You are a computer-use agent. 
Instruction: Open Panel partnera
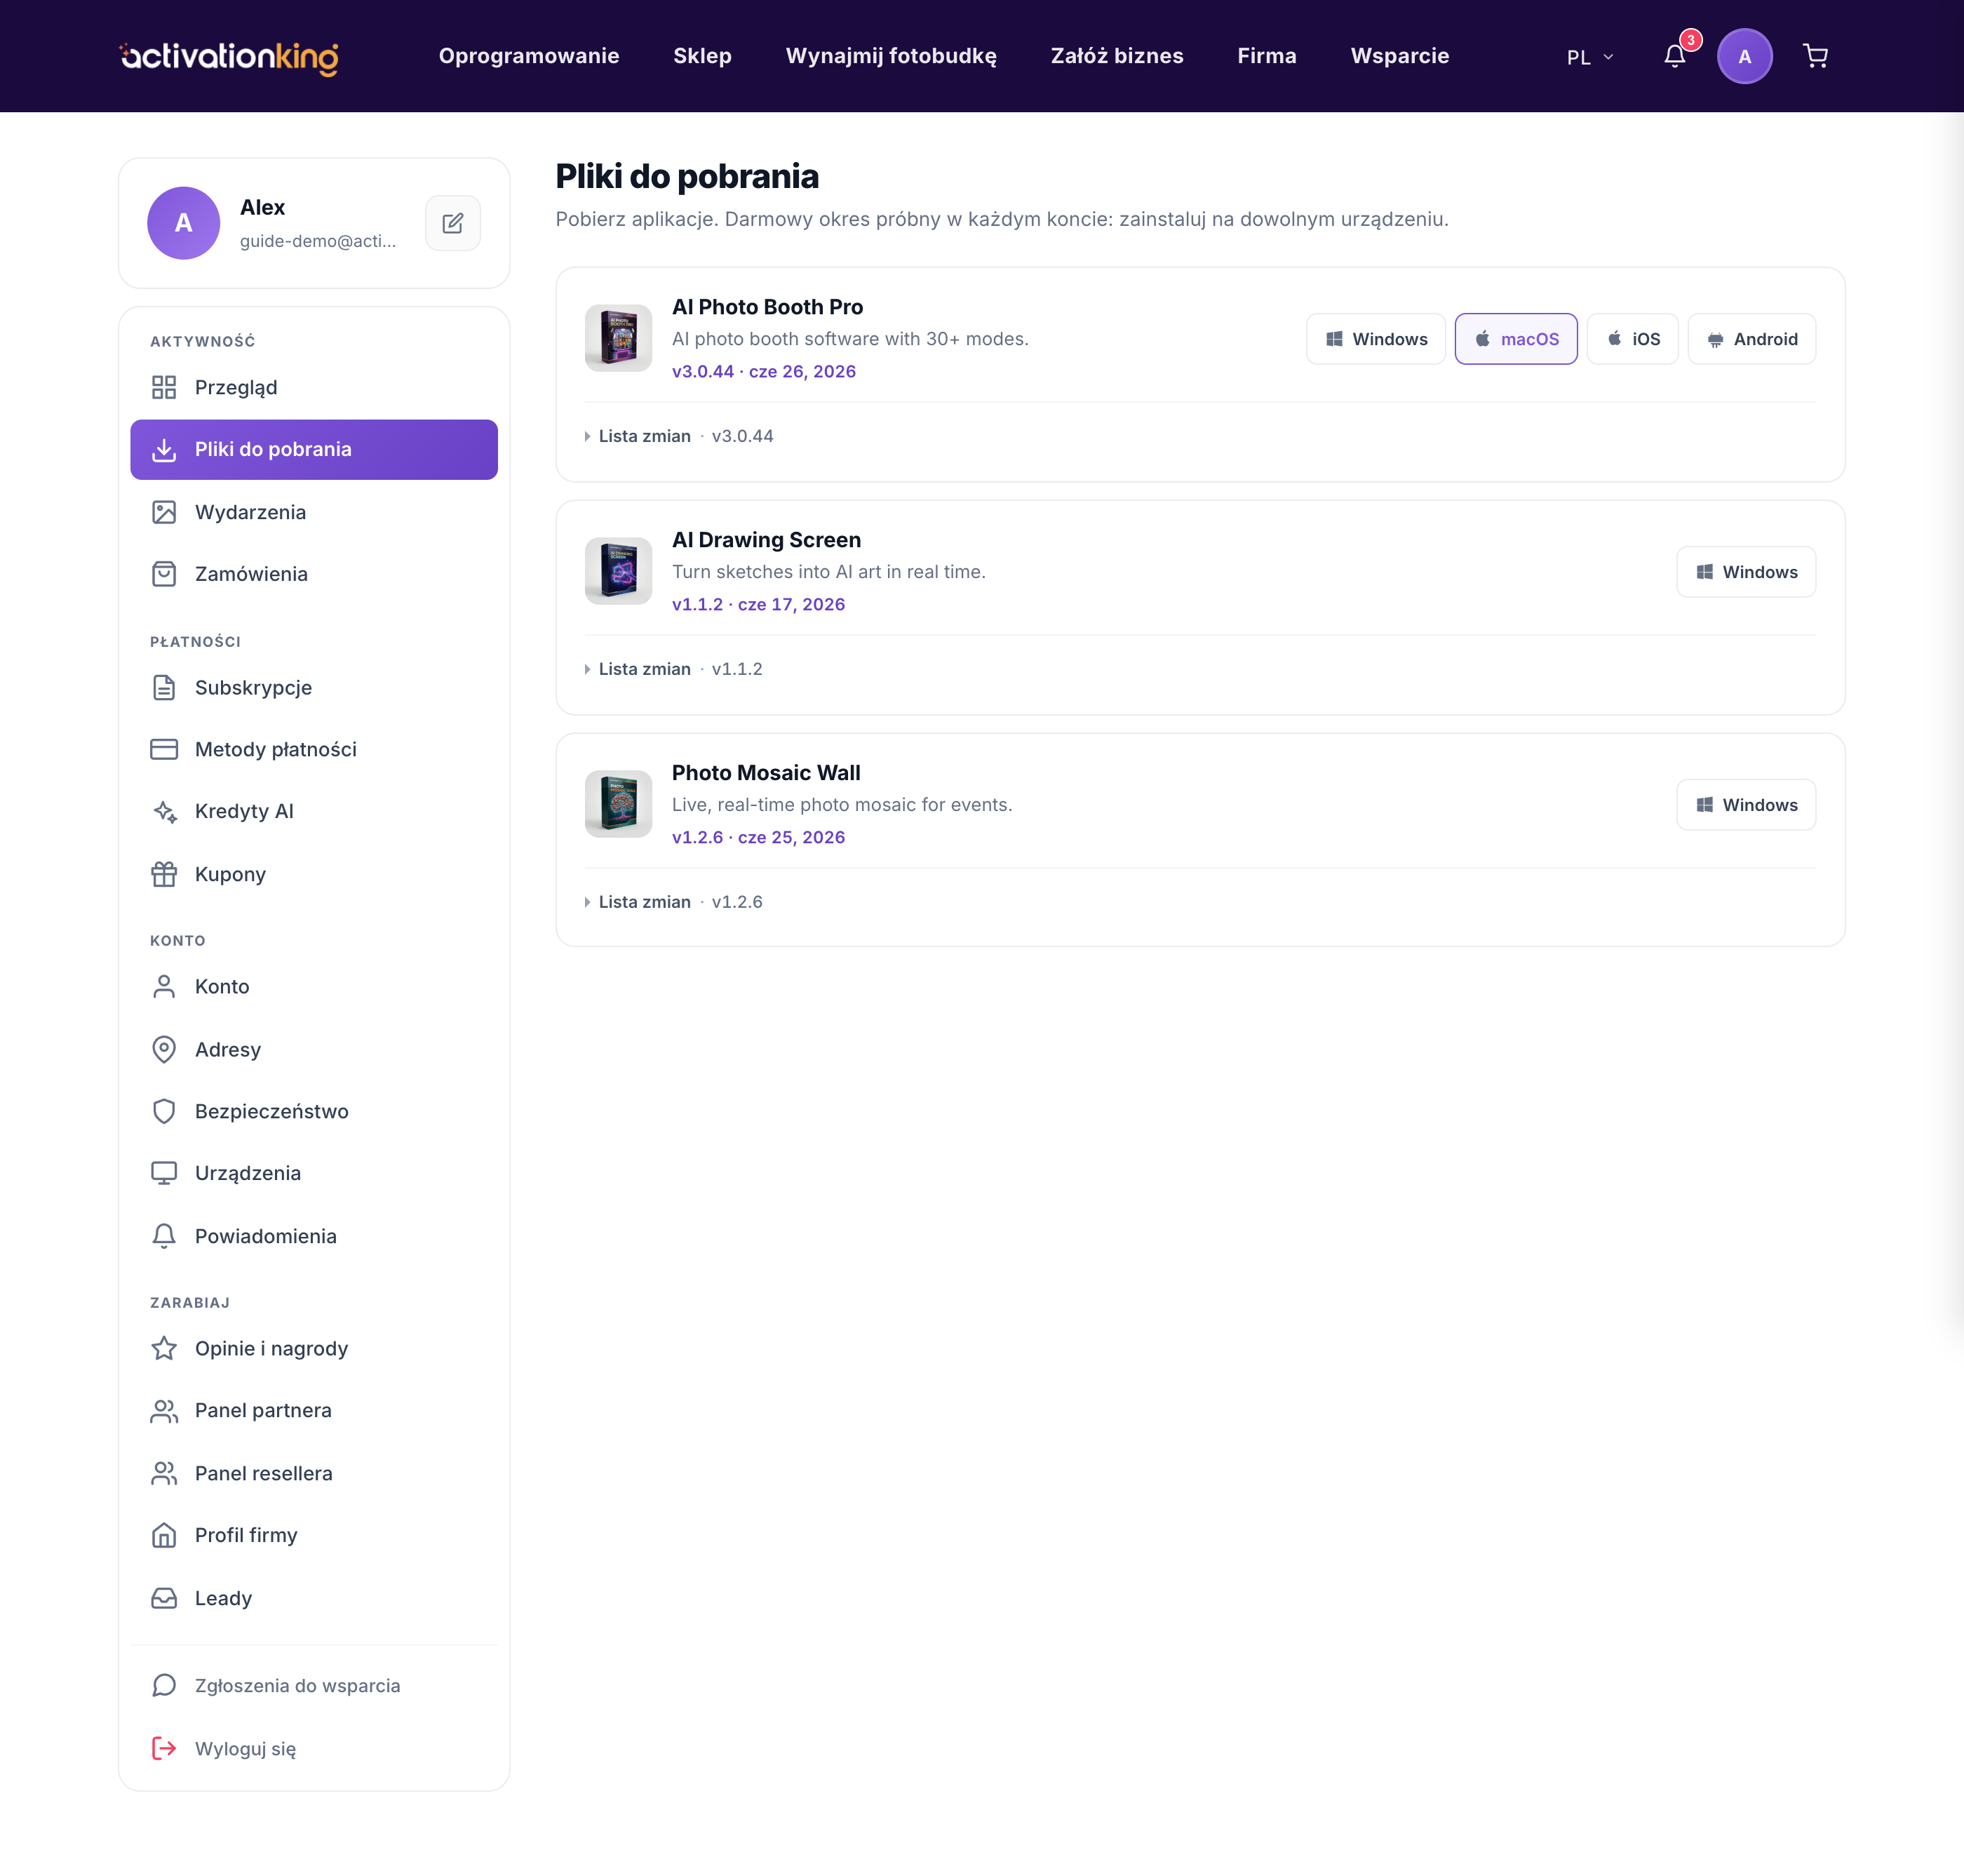[314, 1411]
